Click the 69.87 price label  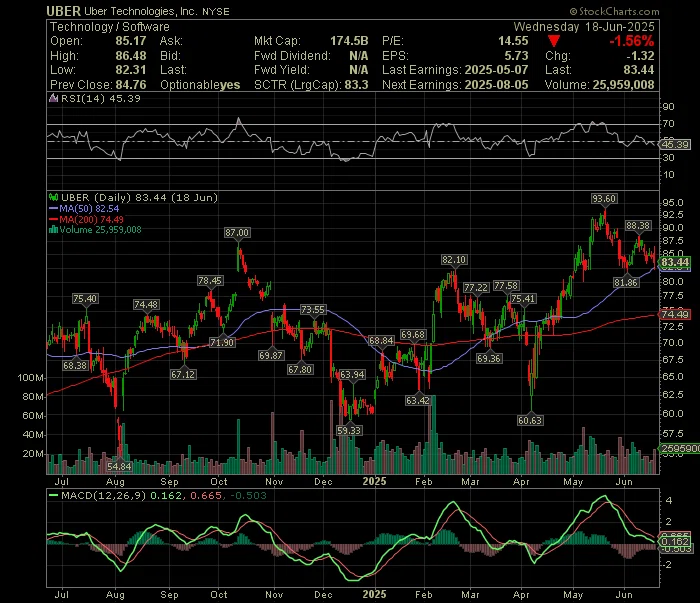(x=271, y=356)
